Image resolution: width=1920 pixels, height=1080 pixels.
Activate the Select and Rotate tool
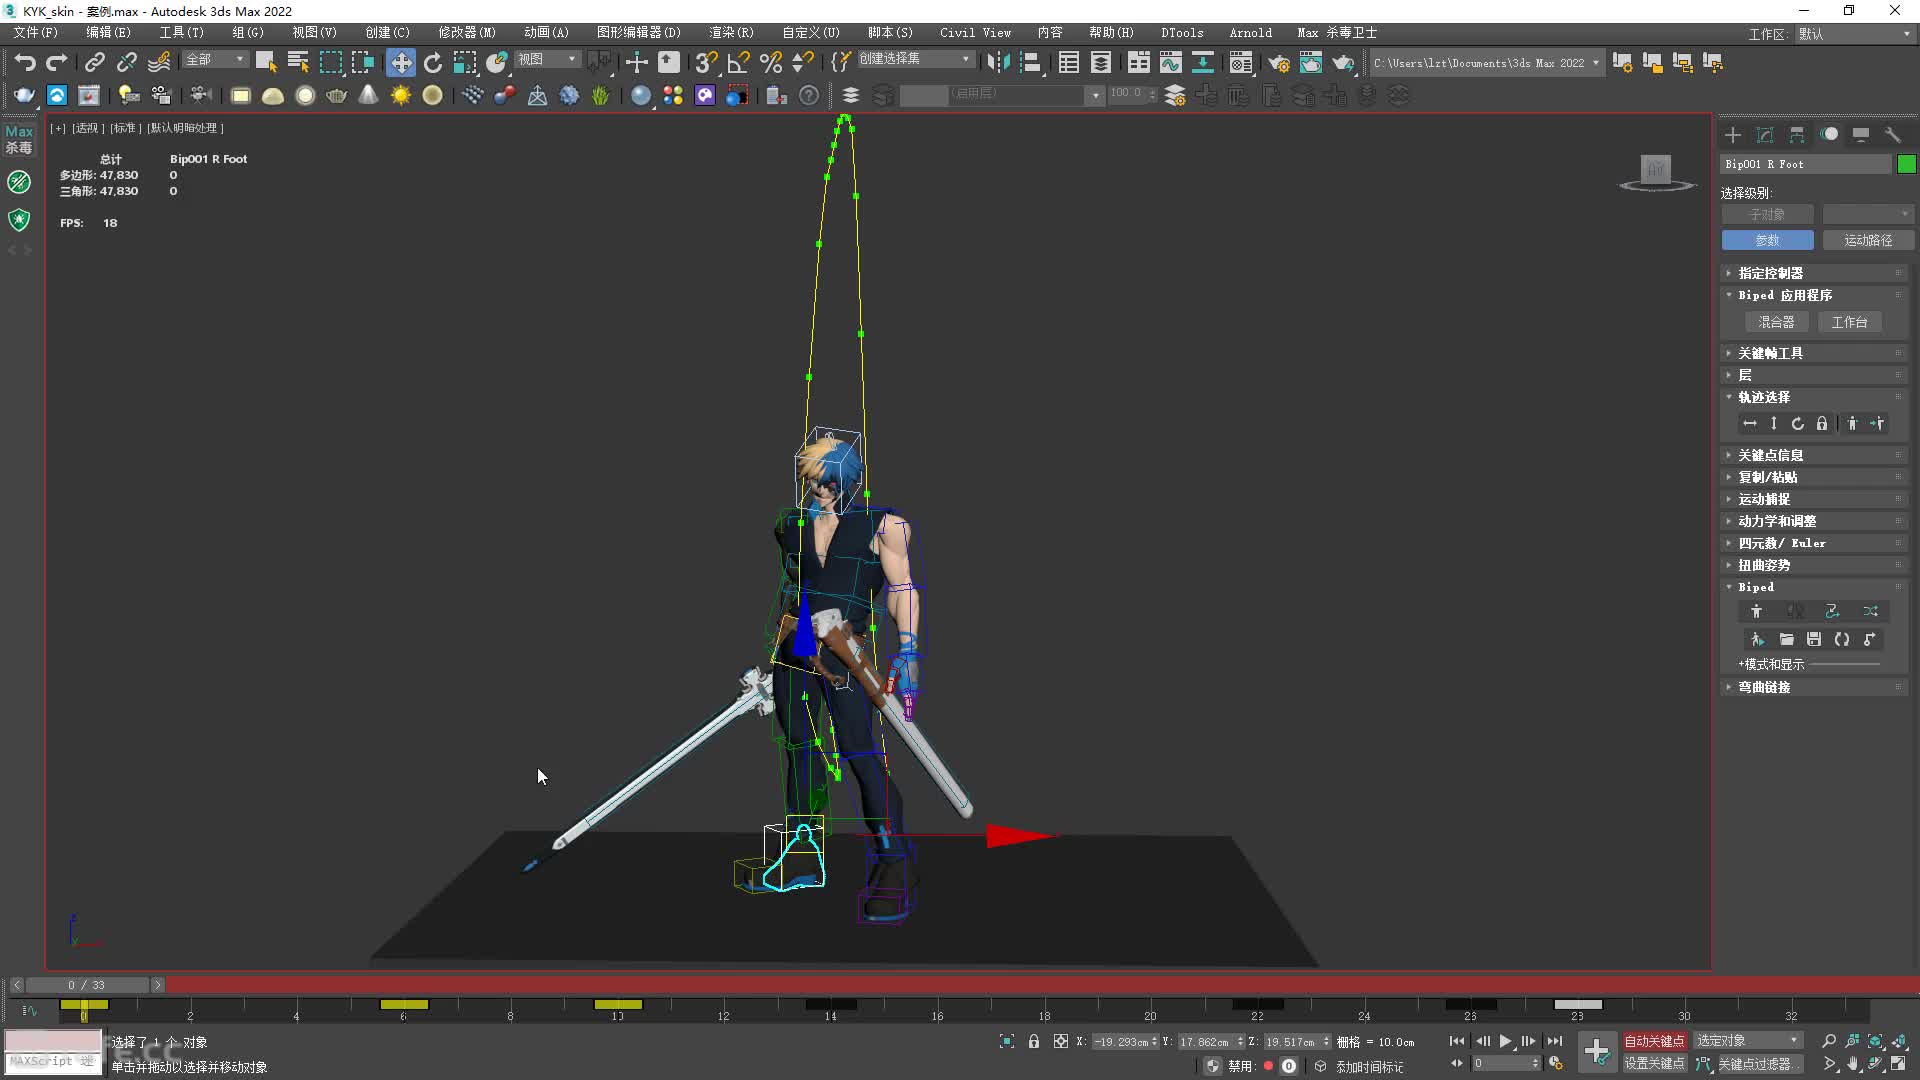coord(433,62)
